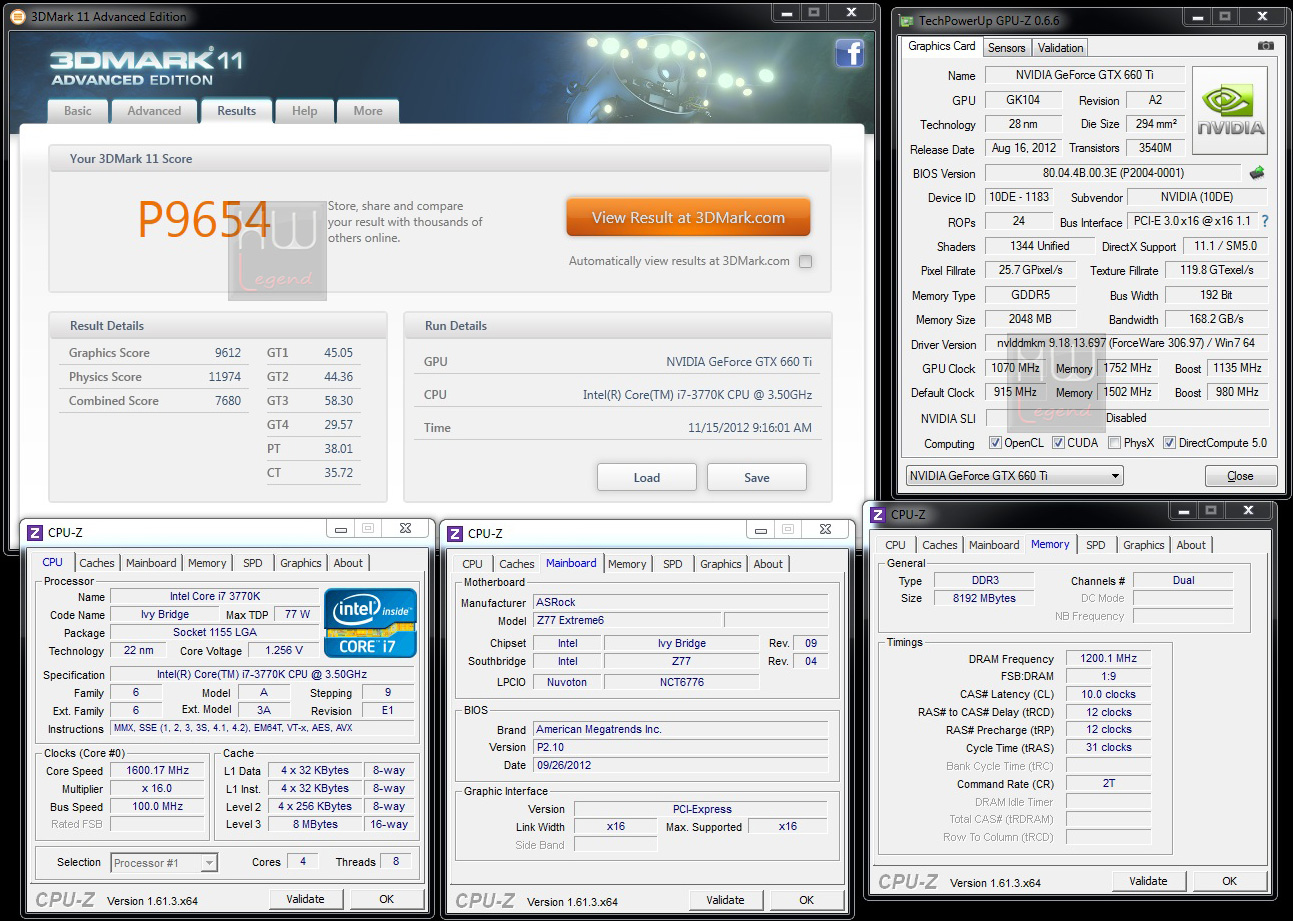1293x921 pixels.
Task: Open Memory tab in CPU-Z Mainboard window
Action: (627, 564)
